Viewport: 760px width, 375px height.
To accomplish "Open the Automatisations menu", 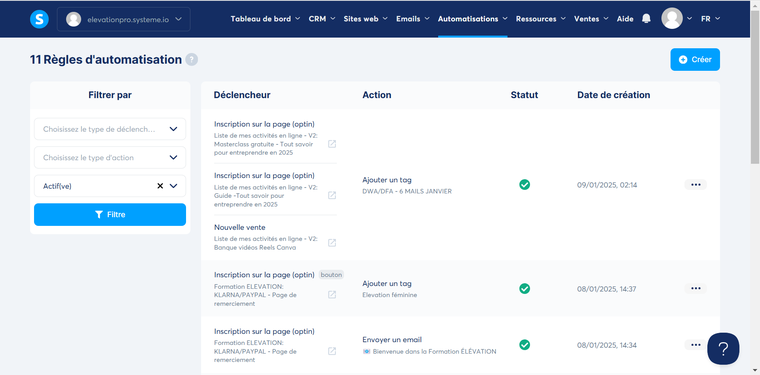I will point(473,19).
